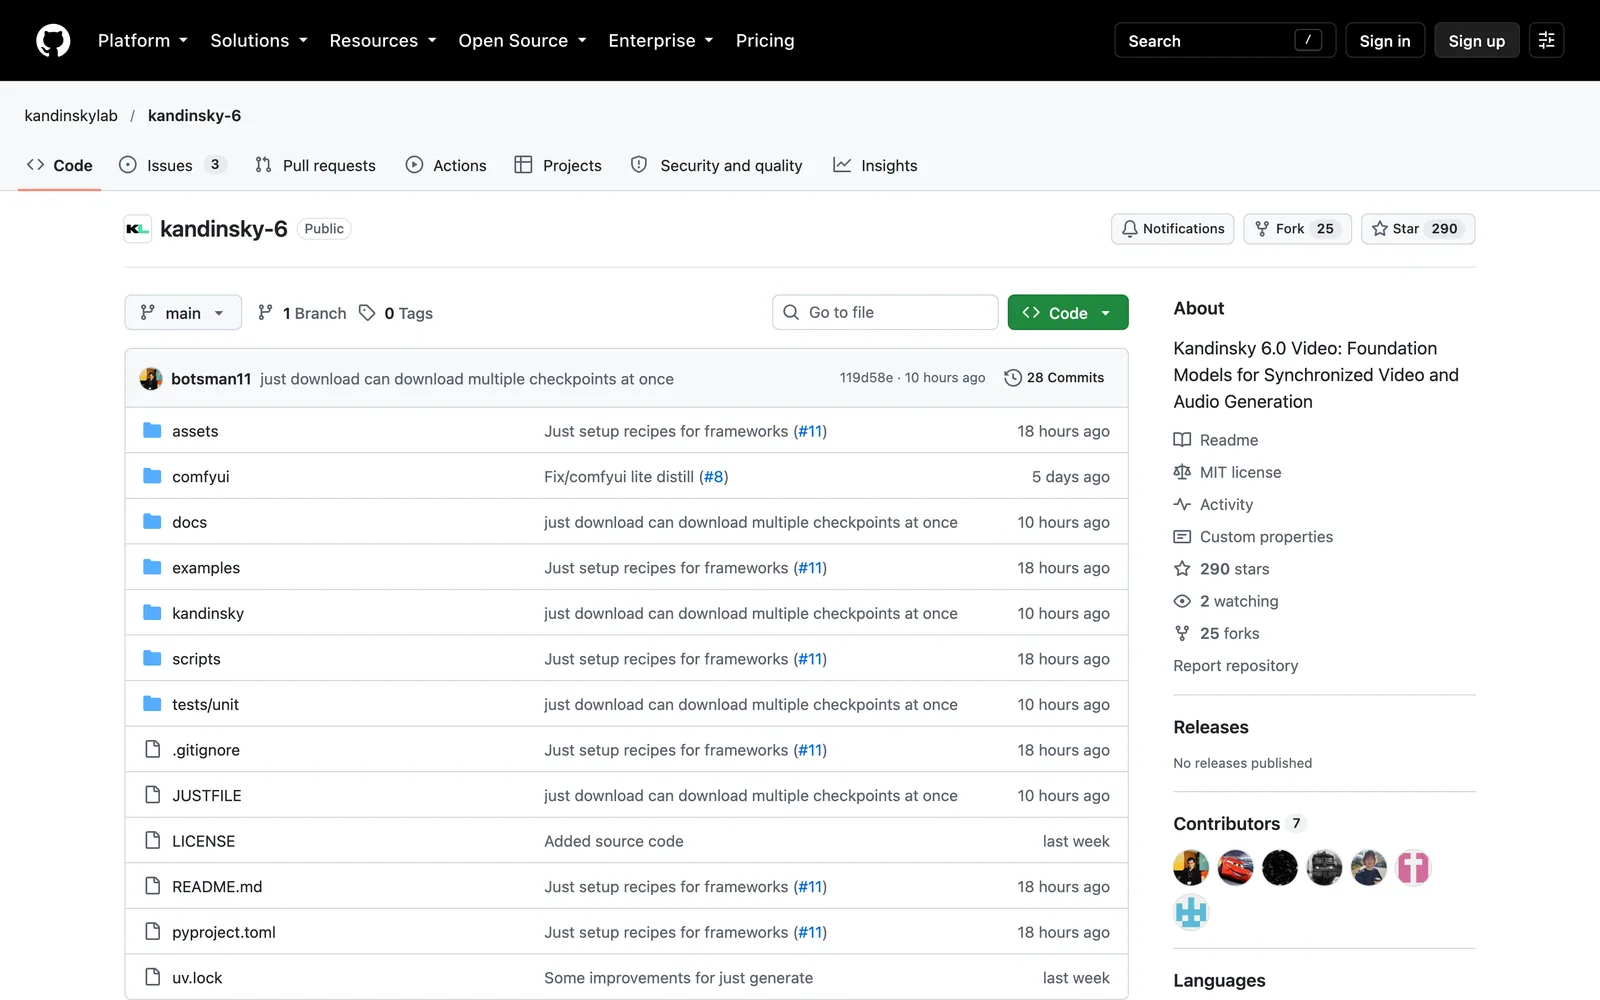This screenshot has height=1000, width=1600.
Task: Open the Security and quality tab
Action: pos(717,165)
